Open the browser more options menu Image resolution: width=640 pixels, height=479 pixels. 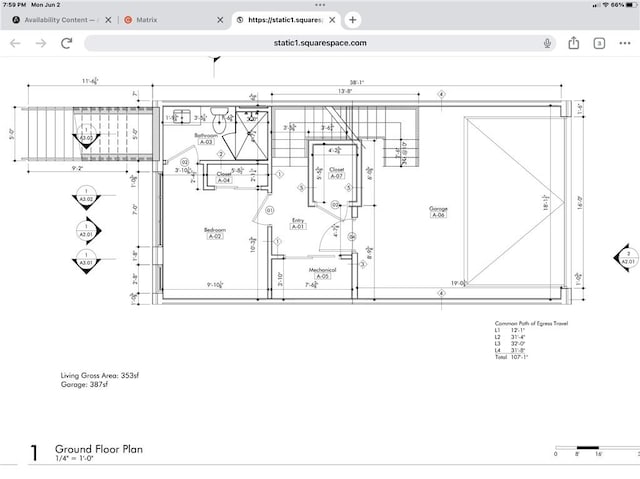pos(624,43)
